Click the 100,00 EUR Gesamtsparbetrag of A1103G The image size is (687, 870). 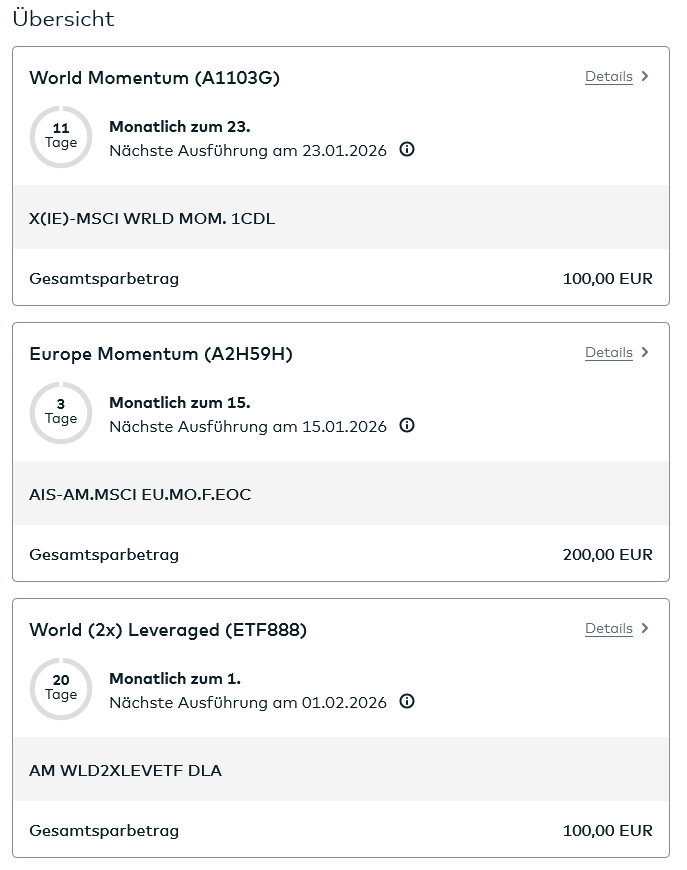(607, 278)
